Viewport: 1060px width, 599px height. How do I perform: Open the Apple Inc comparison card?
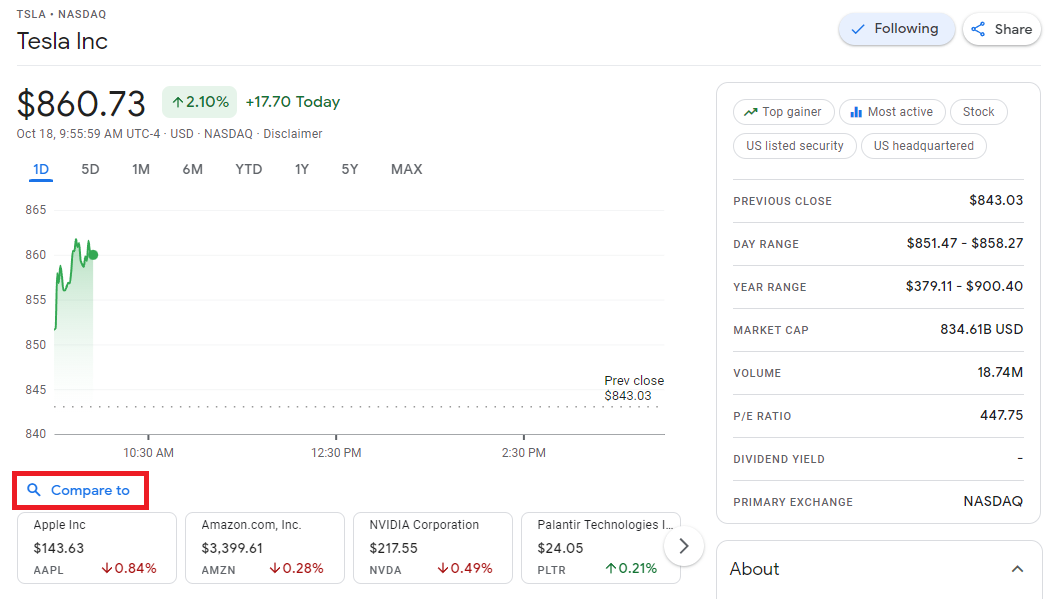pyautogui.click(x=97, y=548)
